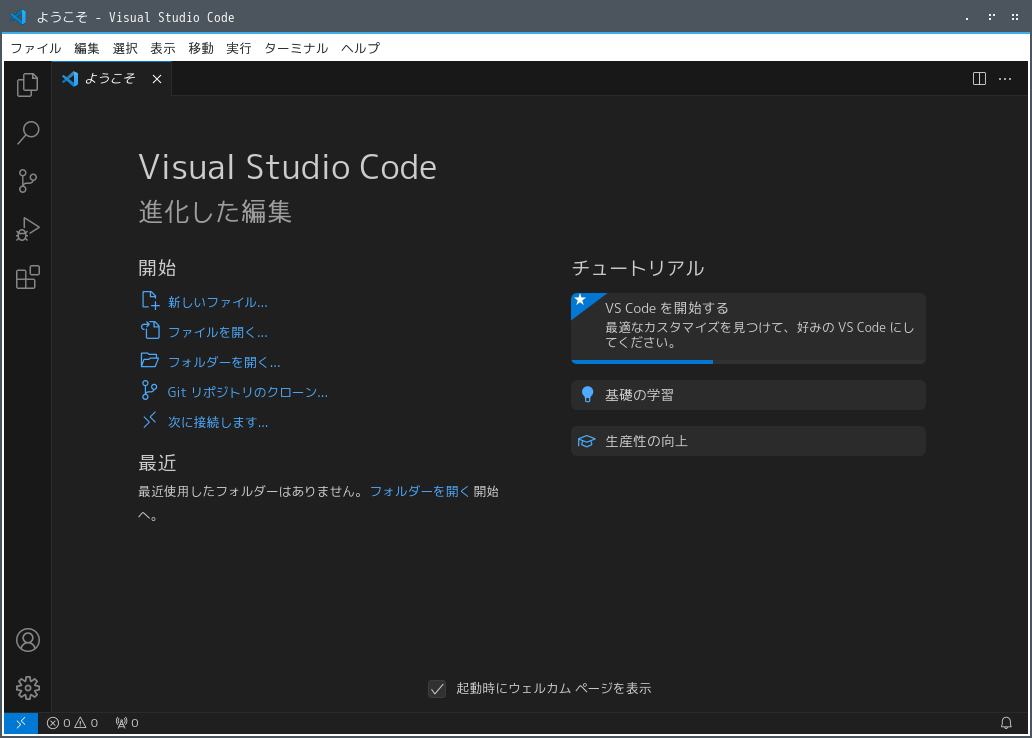
Task: Click the 最近 heading
Action: point(157,463)
